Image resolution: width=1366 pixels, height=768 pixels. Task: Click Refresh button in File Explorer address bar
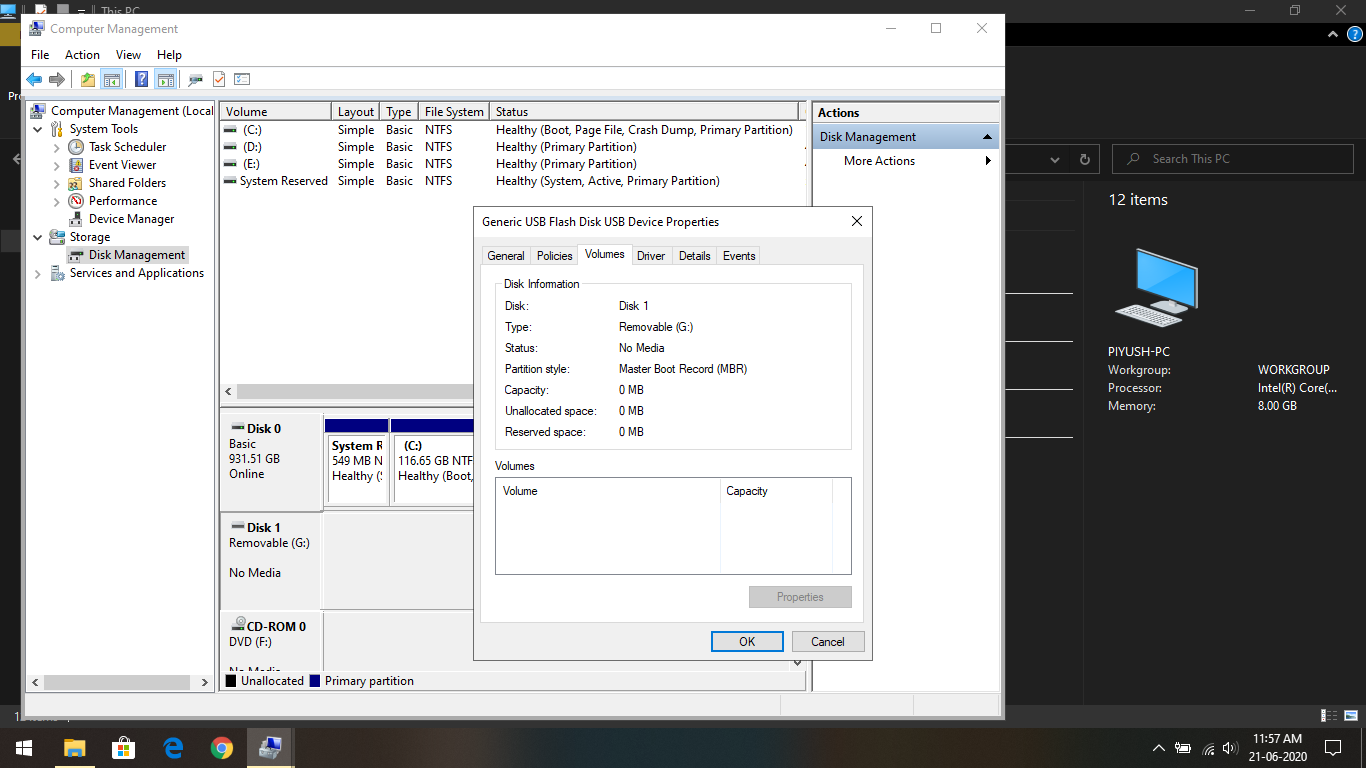[1084, 159]
